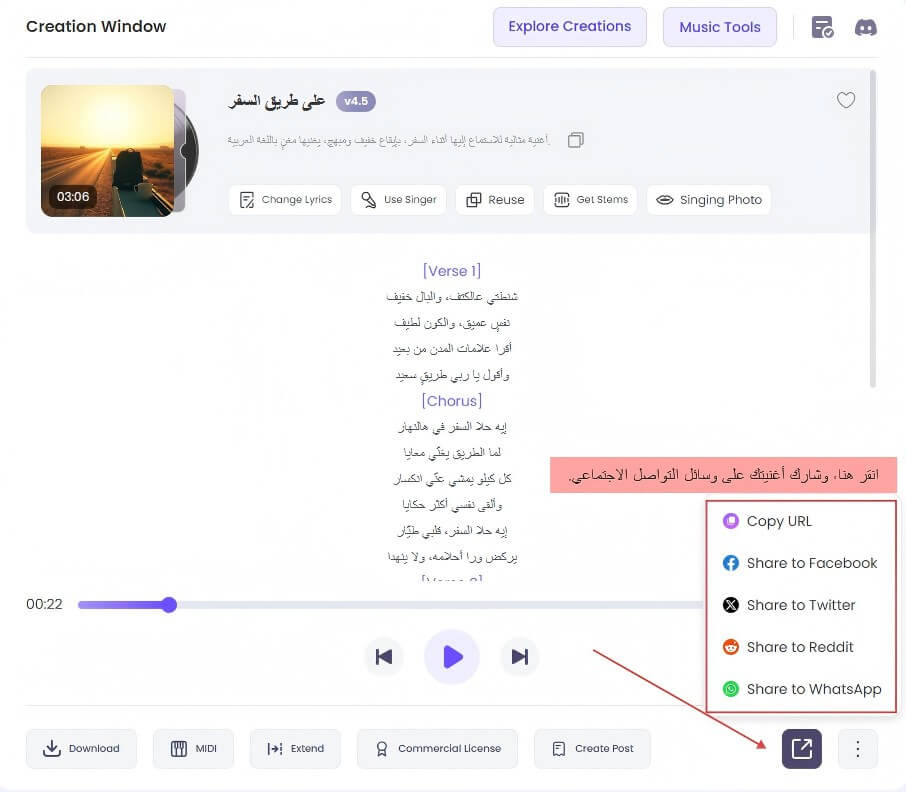Select the Use Singer feature
906x792 pixels.
[x=398, y=199]
